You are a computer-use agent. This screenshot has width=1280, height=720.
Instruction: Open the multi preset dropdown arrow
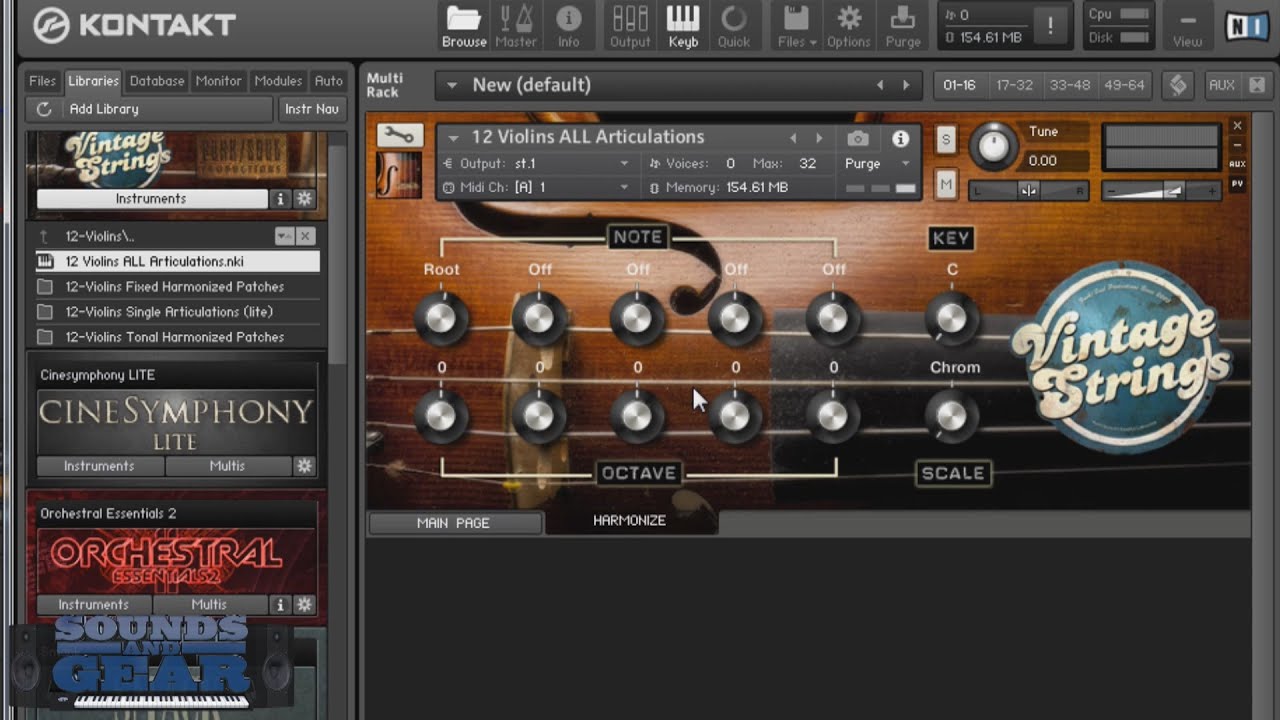[x=452, y=85]
